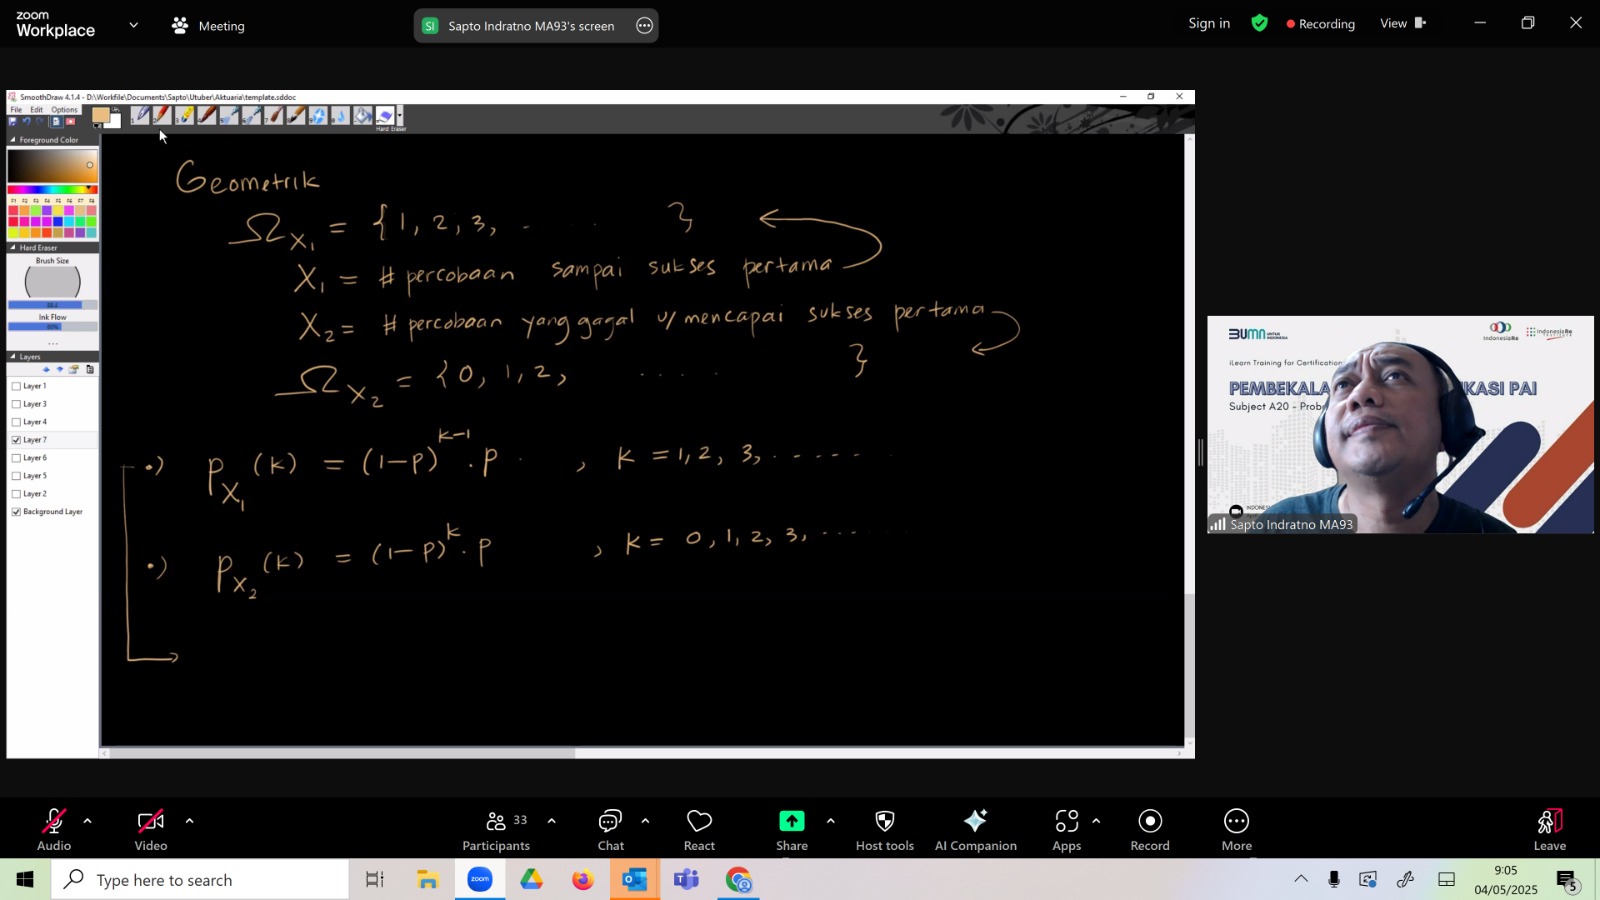Select the blue pen tool in SmoothDraw

pos(140,116)
